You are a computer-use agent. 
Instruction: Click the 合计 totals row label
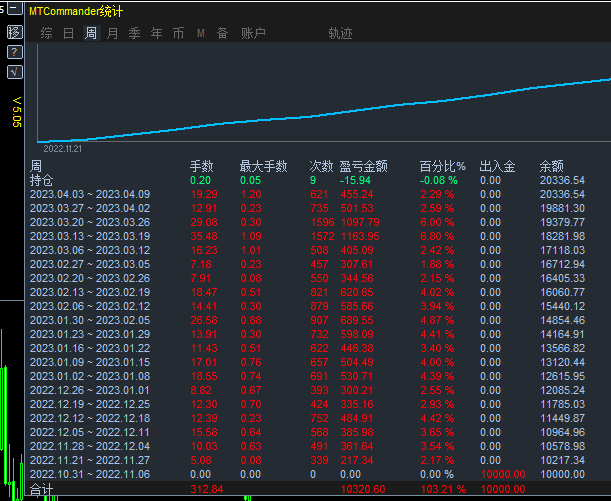point(41,489)
